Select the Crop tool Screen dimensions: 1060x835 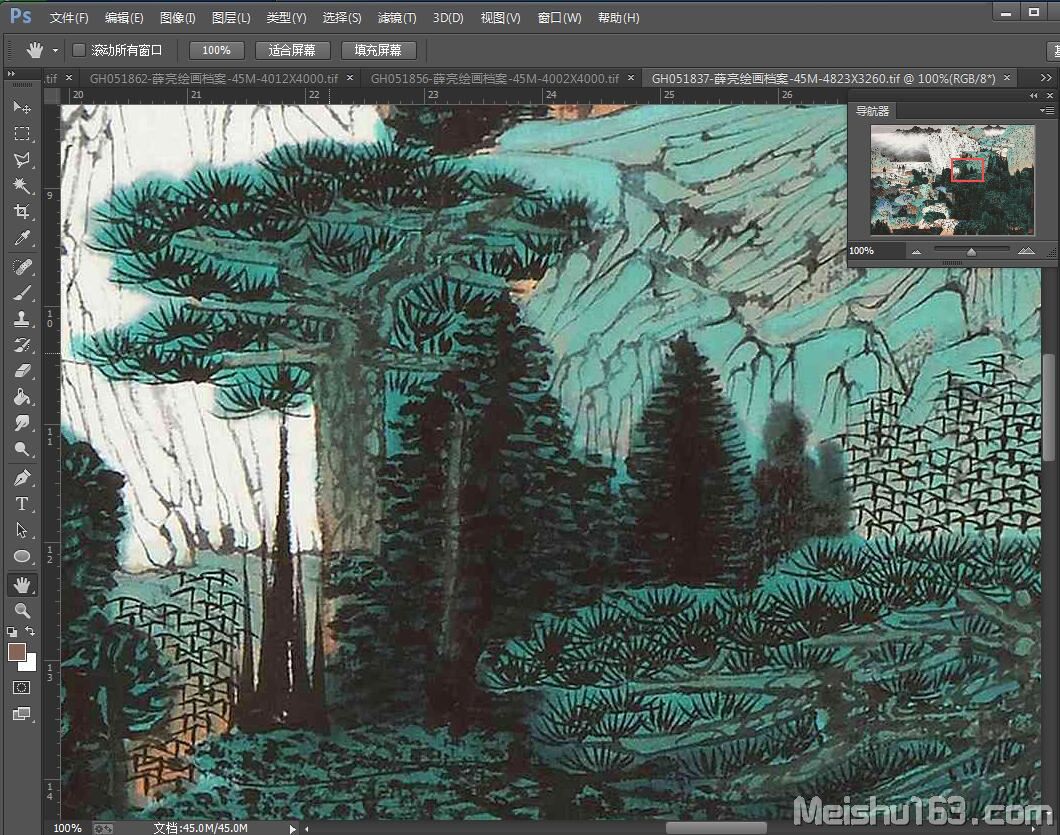[x=22, y=212]
